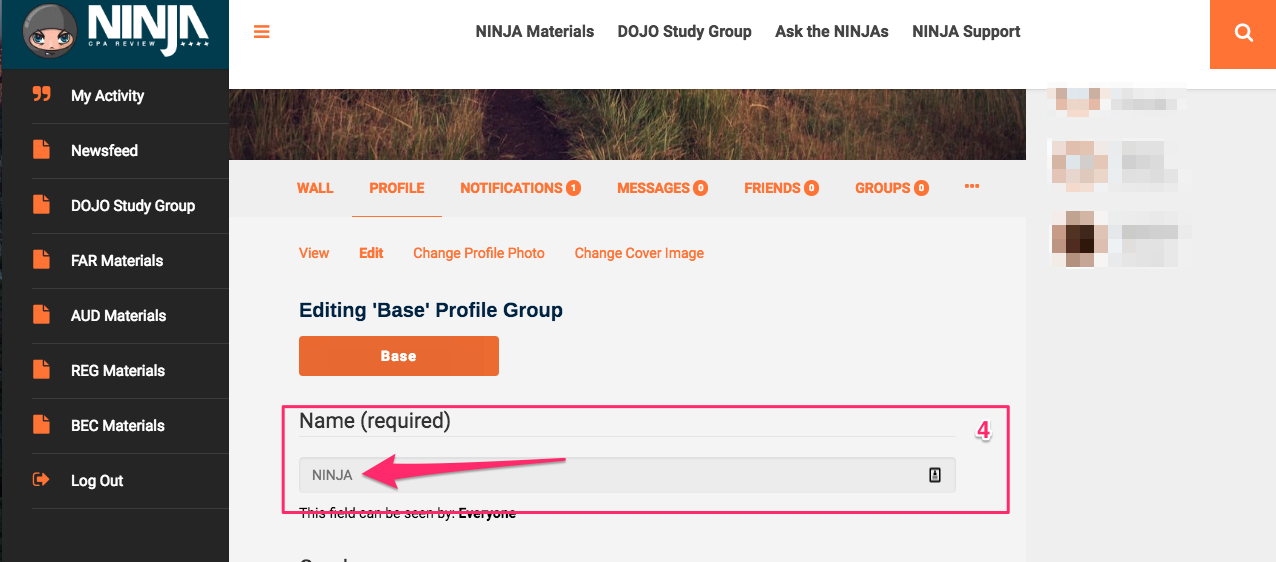The width and height of the screenshot is (1276, 562).
Task: Open NINJA Materials top navigation link
Action: click(535, 32)
